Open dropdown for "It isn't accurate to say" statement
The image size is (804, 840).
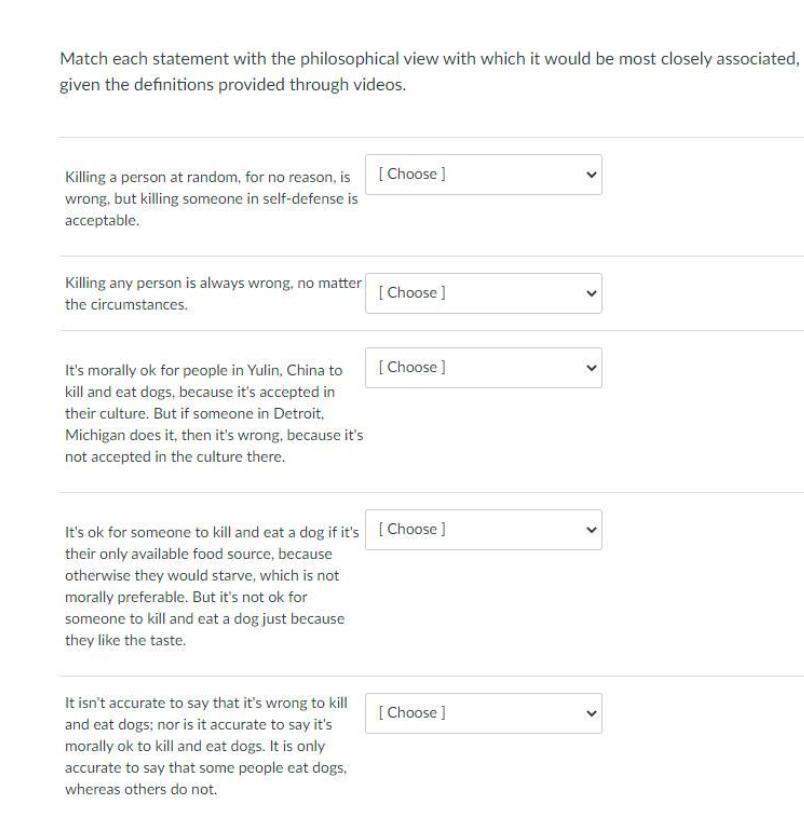coord(484,713)
